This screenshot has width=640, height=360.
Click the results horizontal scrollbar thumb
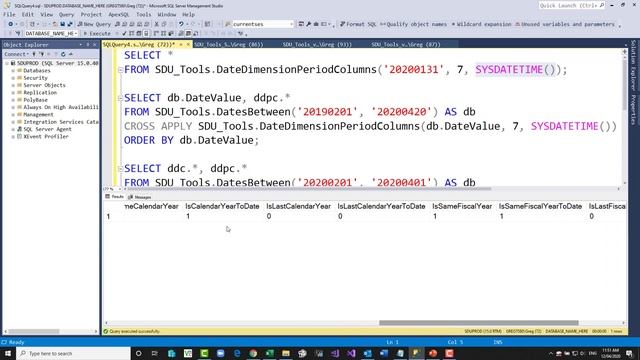pyautogui.click(x=479, y=323)
